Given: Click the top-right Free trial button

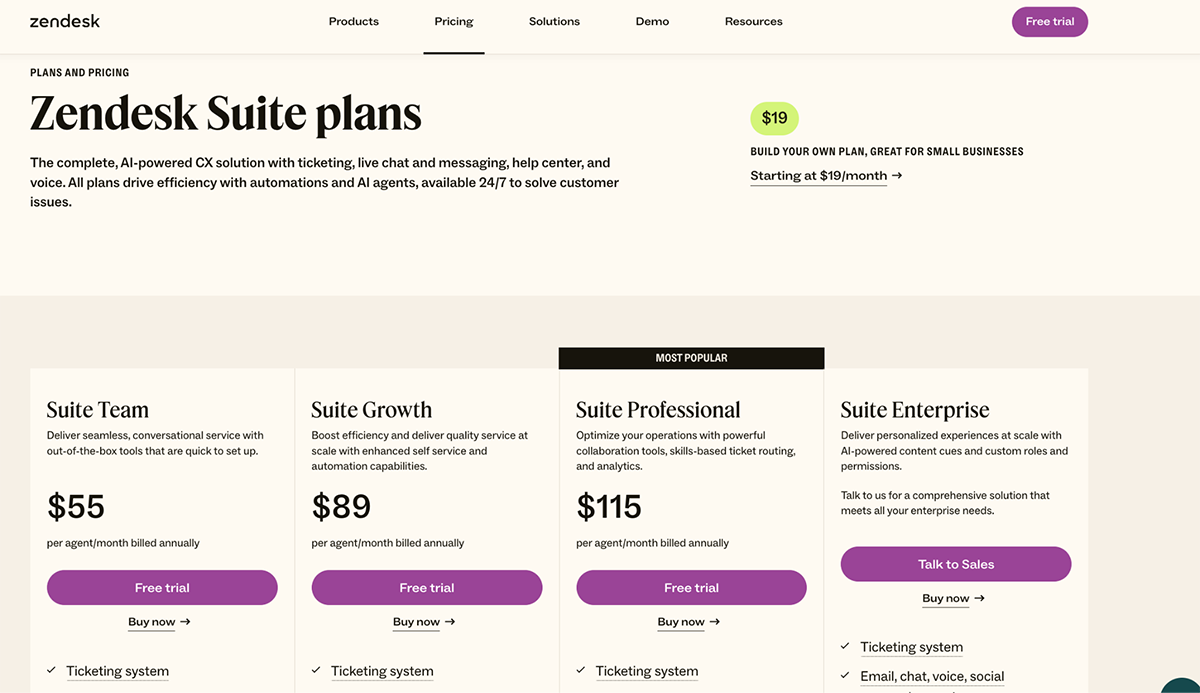Looking at the screenshot, I should [x=1049, y=21].
